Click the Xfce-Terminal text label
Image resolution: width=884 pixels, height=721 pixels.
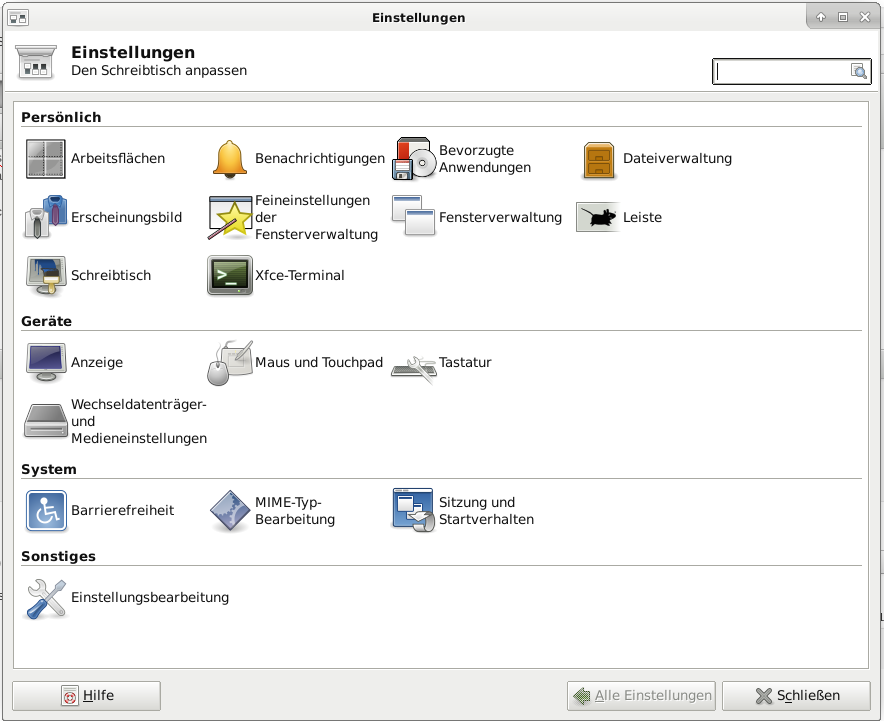tap(299, 275)
